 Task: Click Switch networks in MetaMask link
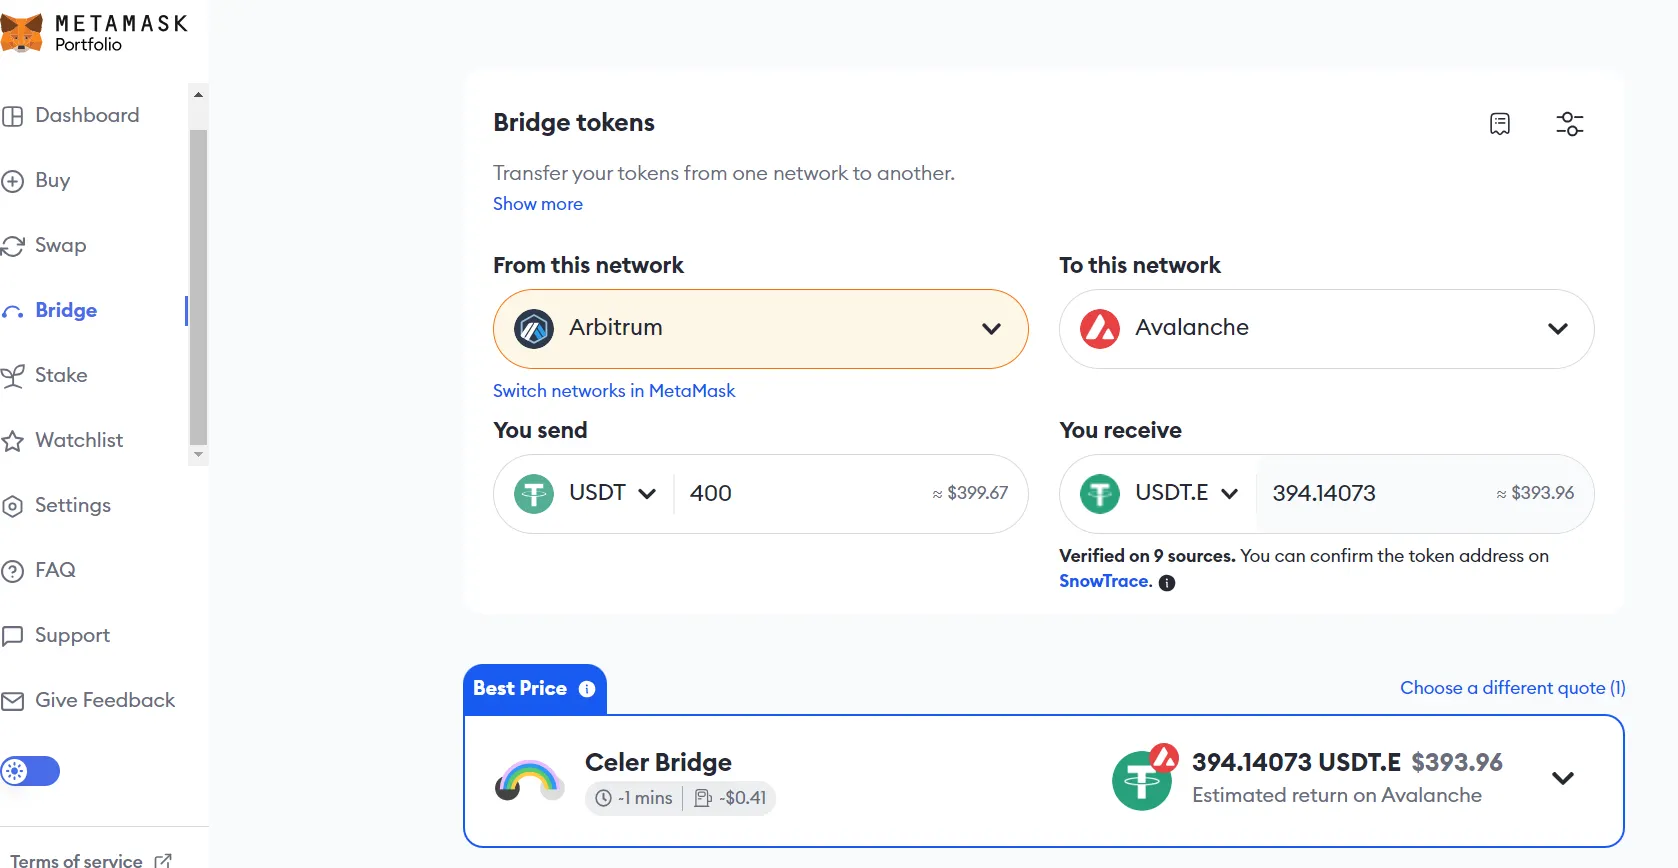613,391
